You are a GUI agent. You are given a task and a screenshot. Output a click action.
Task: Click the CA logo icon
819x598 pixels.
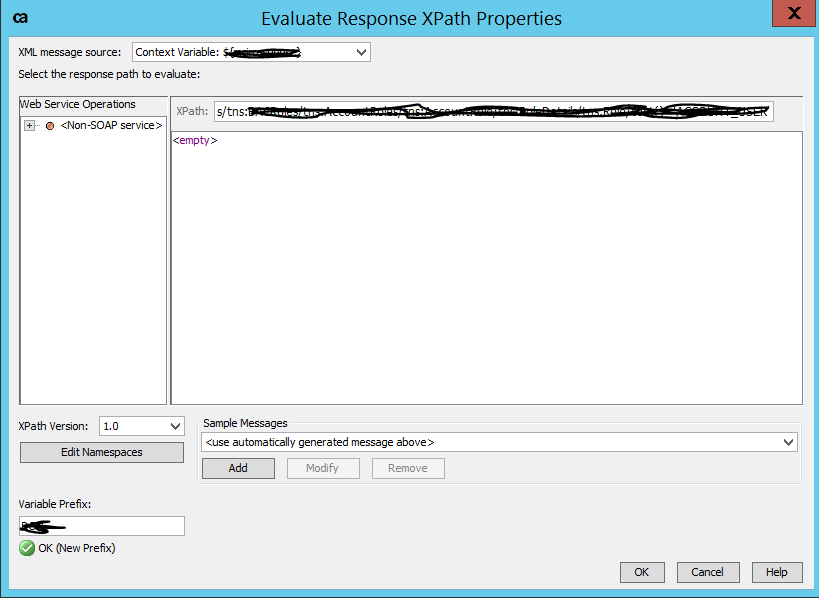19,17
